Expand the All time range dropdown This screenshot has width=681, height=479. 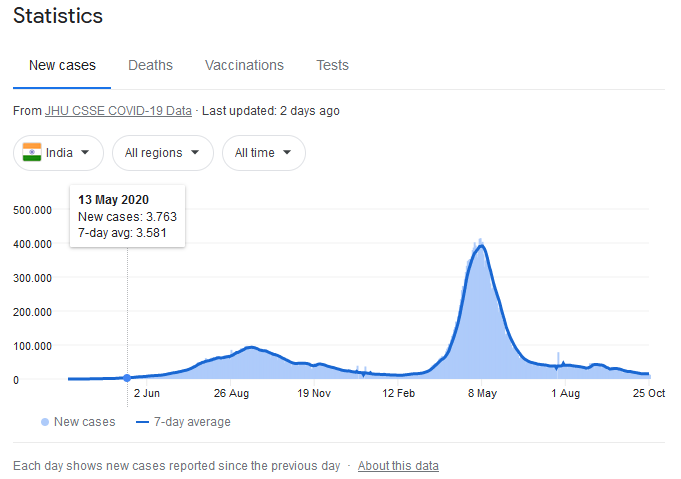(264, 153)
